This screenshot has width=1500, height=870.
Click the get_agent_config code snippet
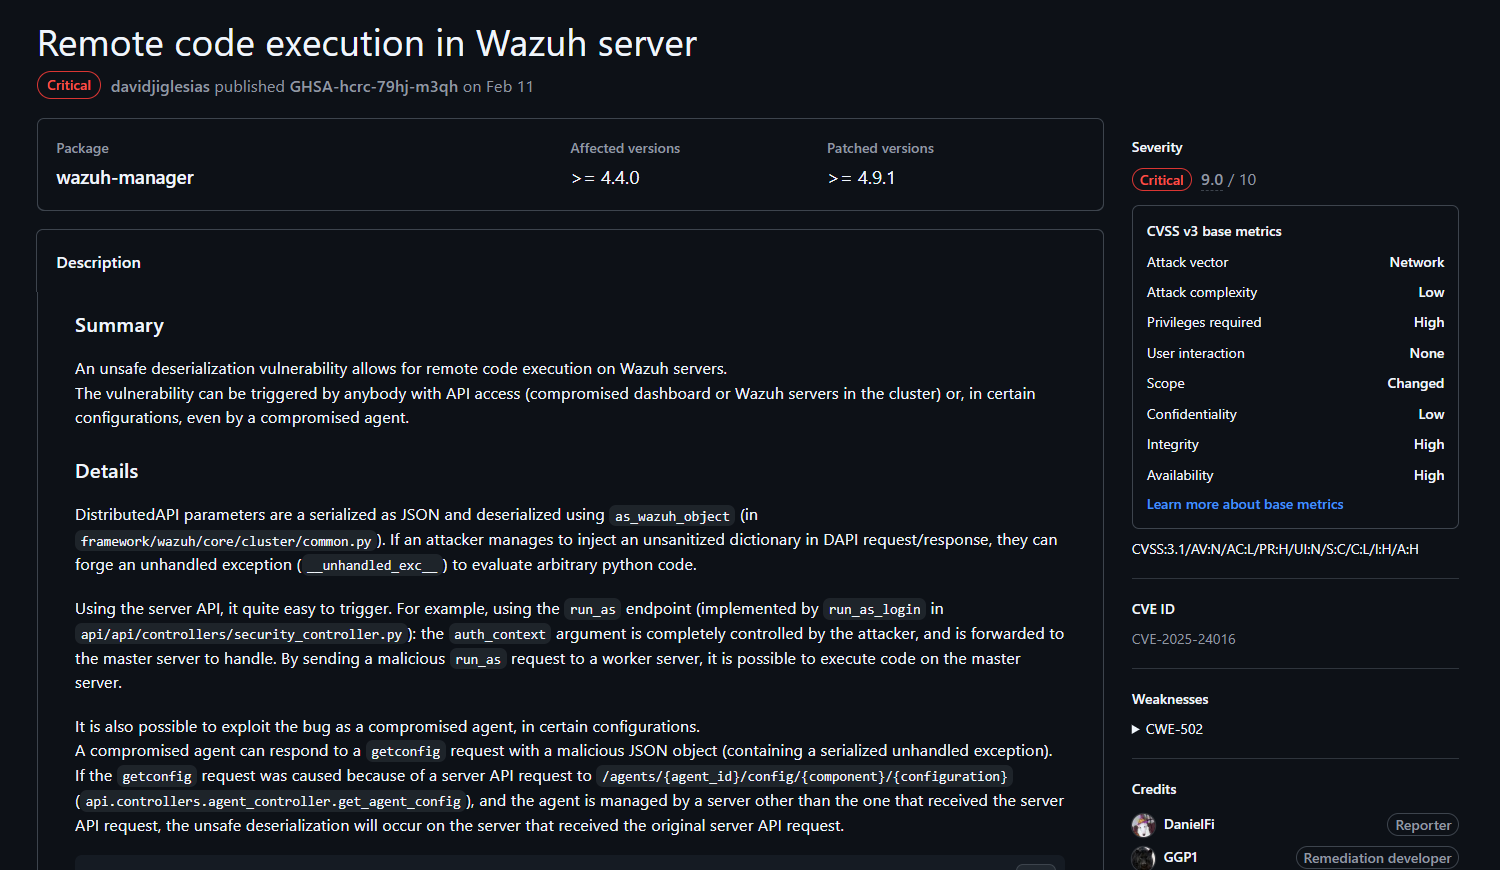click(x=272, y=801)
